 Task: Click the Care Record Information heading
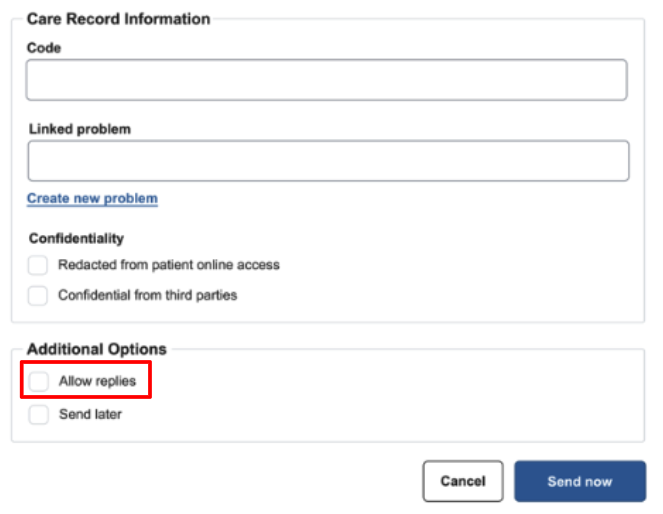pyautogui.click(x=118, y=19)
